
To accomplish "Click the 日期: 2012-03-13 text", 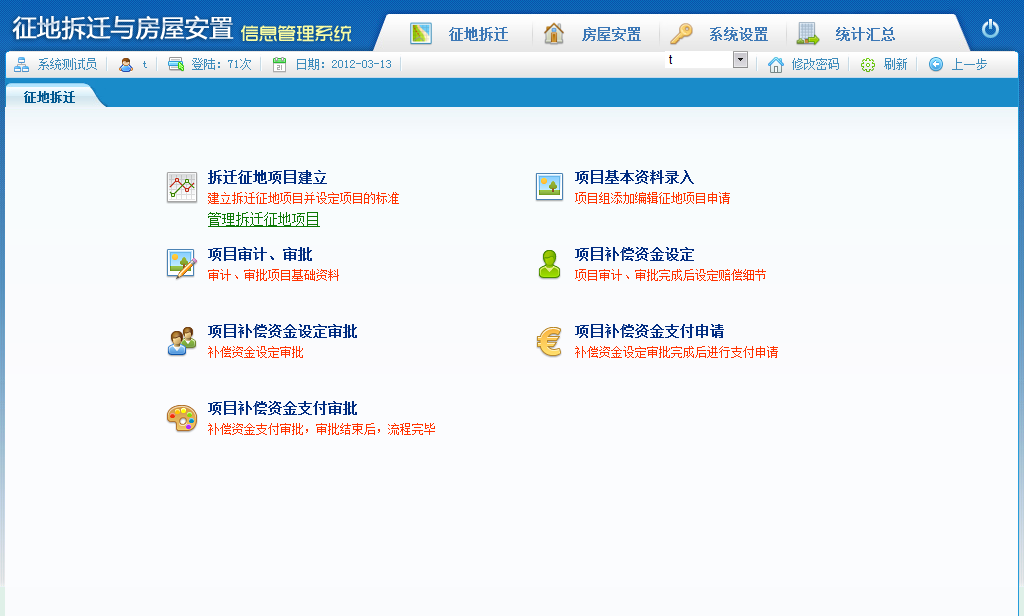I will click(344, 64).
